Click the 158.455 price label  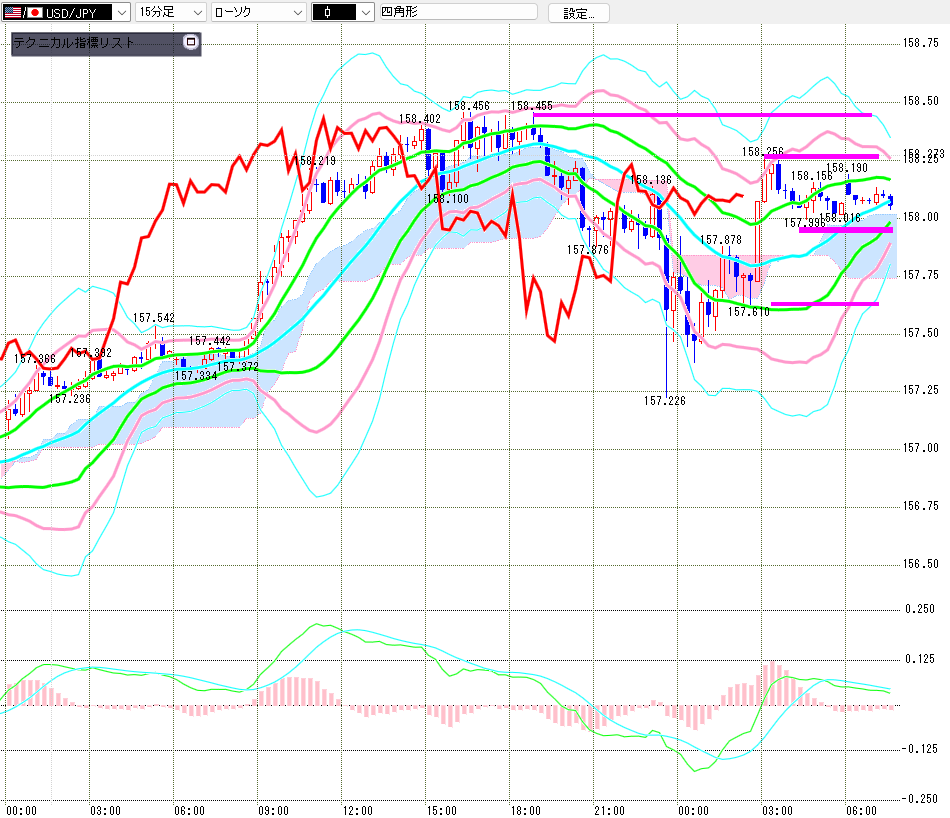532,106
